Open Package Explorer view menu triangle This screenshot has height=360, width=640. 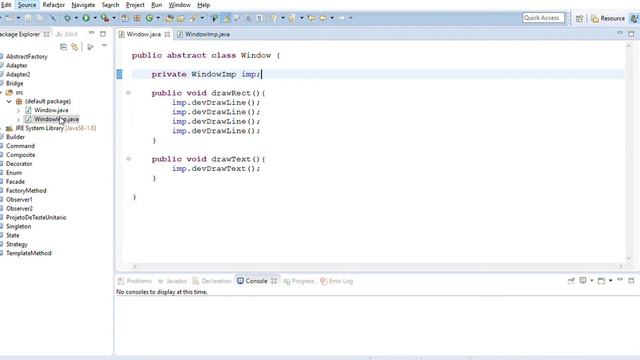click(104, 46)
